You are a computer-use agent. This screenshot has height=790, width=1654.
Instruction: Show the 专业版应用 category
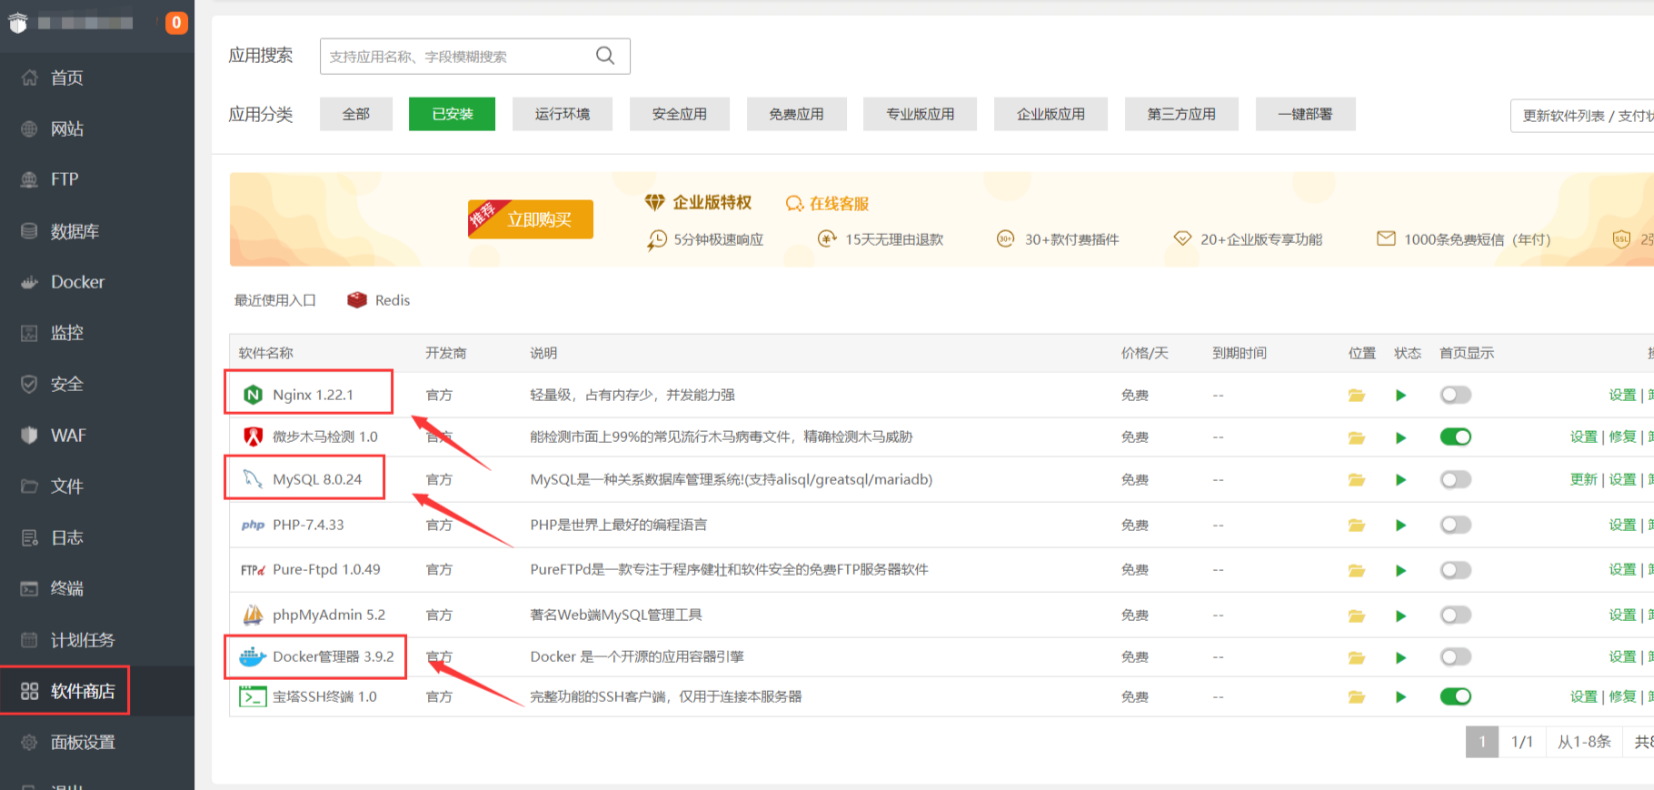(x=920, y=114)
